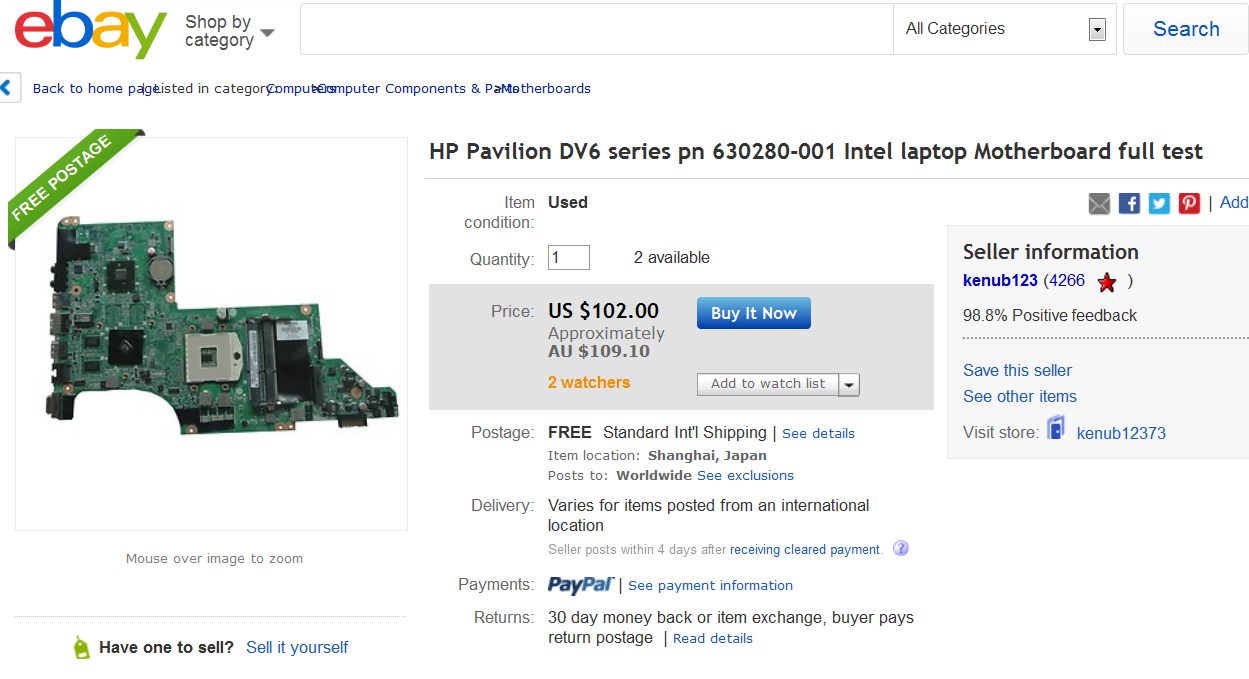Share listing on Facebook
Image resolution: width=1249 pixels, height=679 pixels.
pos(1129,203)
